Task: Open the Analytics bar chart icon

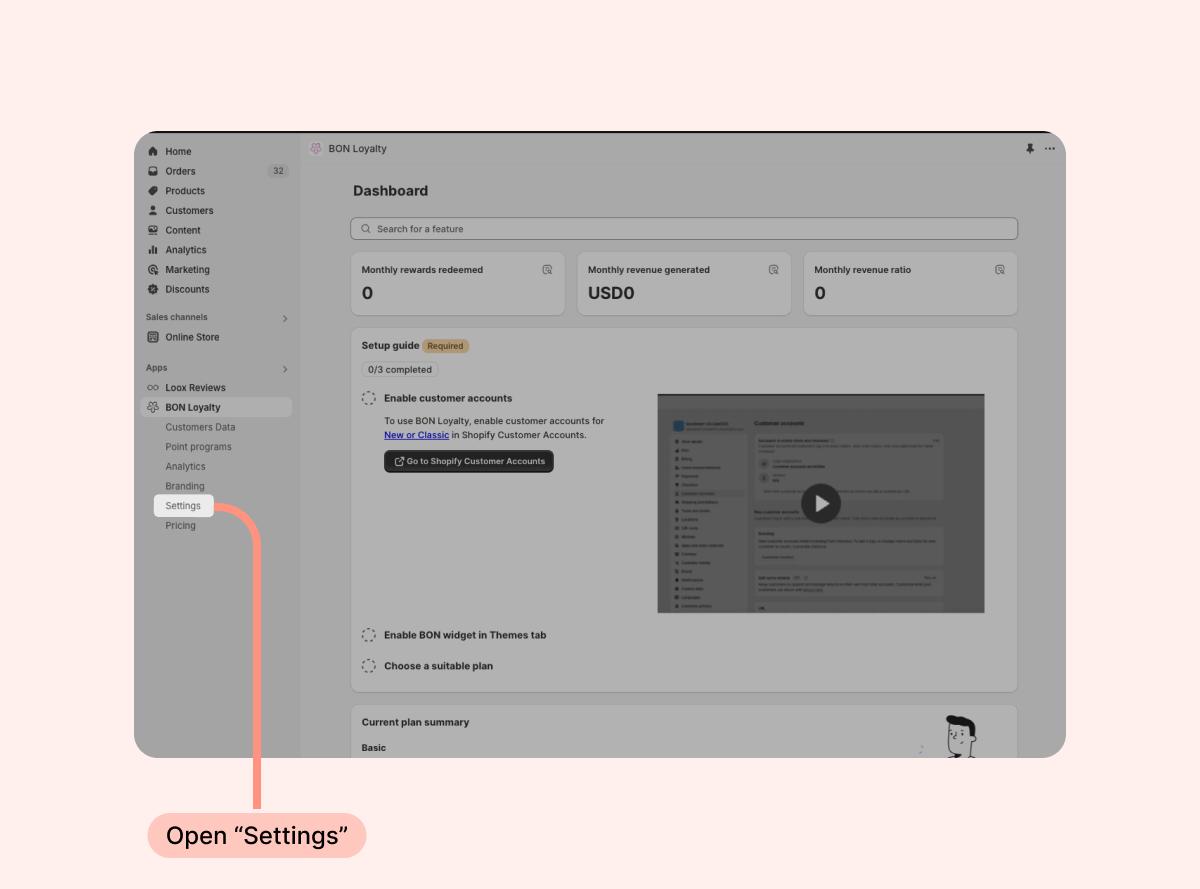Action: pyautogui.click(x=153, y=250)
